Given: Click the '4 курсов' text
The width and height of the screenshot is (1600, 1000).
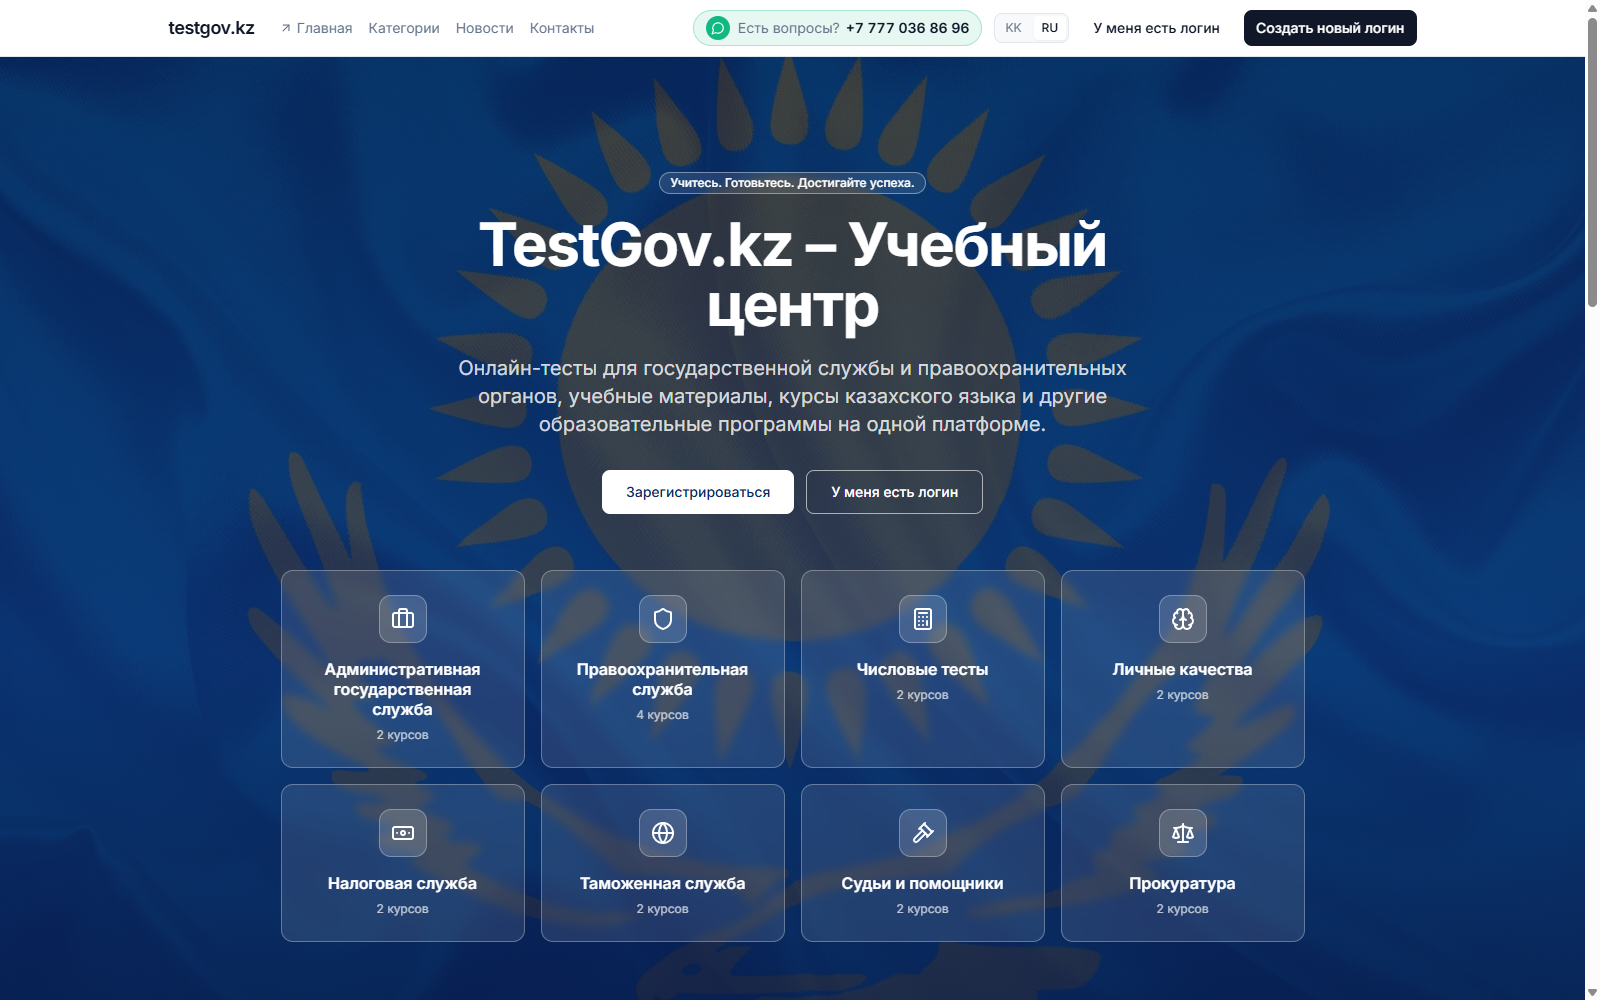Looking at the screenshot, I should 663,715.
